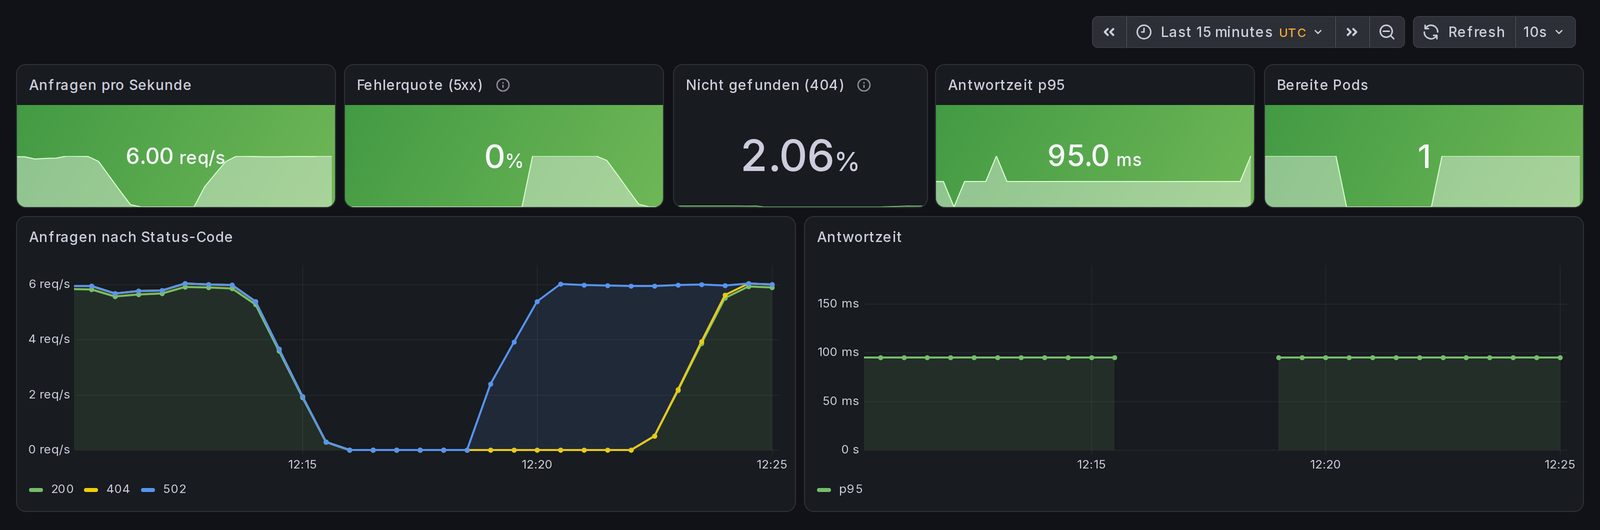
Task: Show info icon for Nicht gefunden (404)
Action: (864, 85)
